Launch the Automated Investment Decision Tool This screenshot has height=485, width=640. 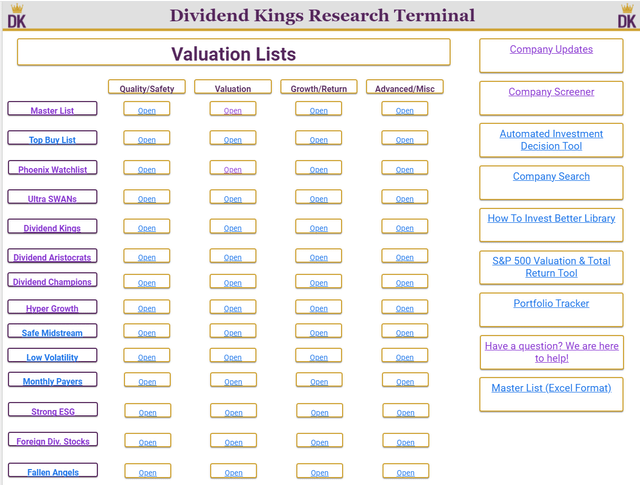[x=551, y=140]
